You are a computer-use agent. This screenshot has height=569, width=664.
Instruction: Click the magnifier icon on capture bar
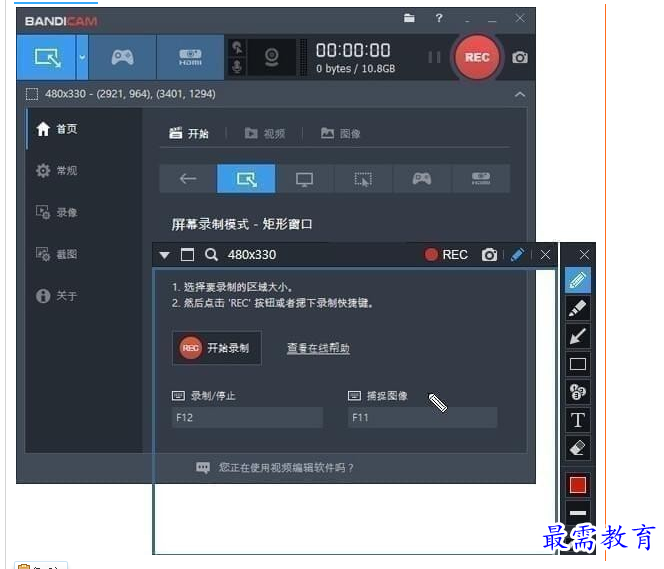pos(211,255)
